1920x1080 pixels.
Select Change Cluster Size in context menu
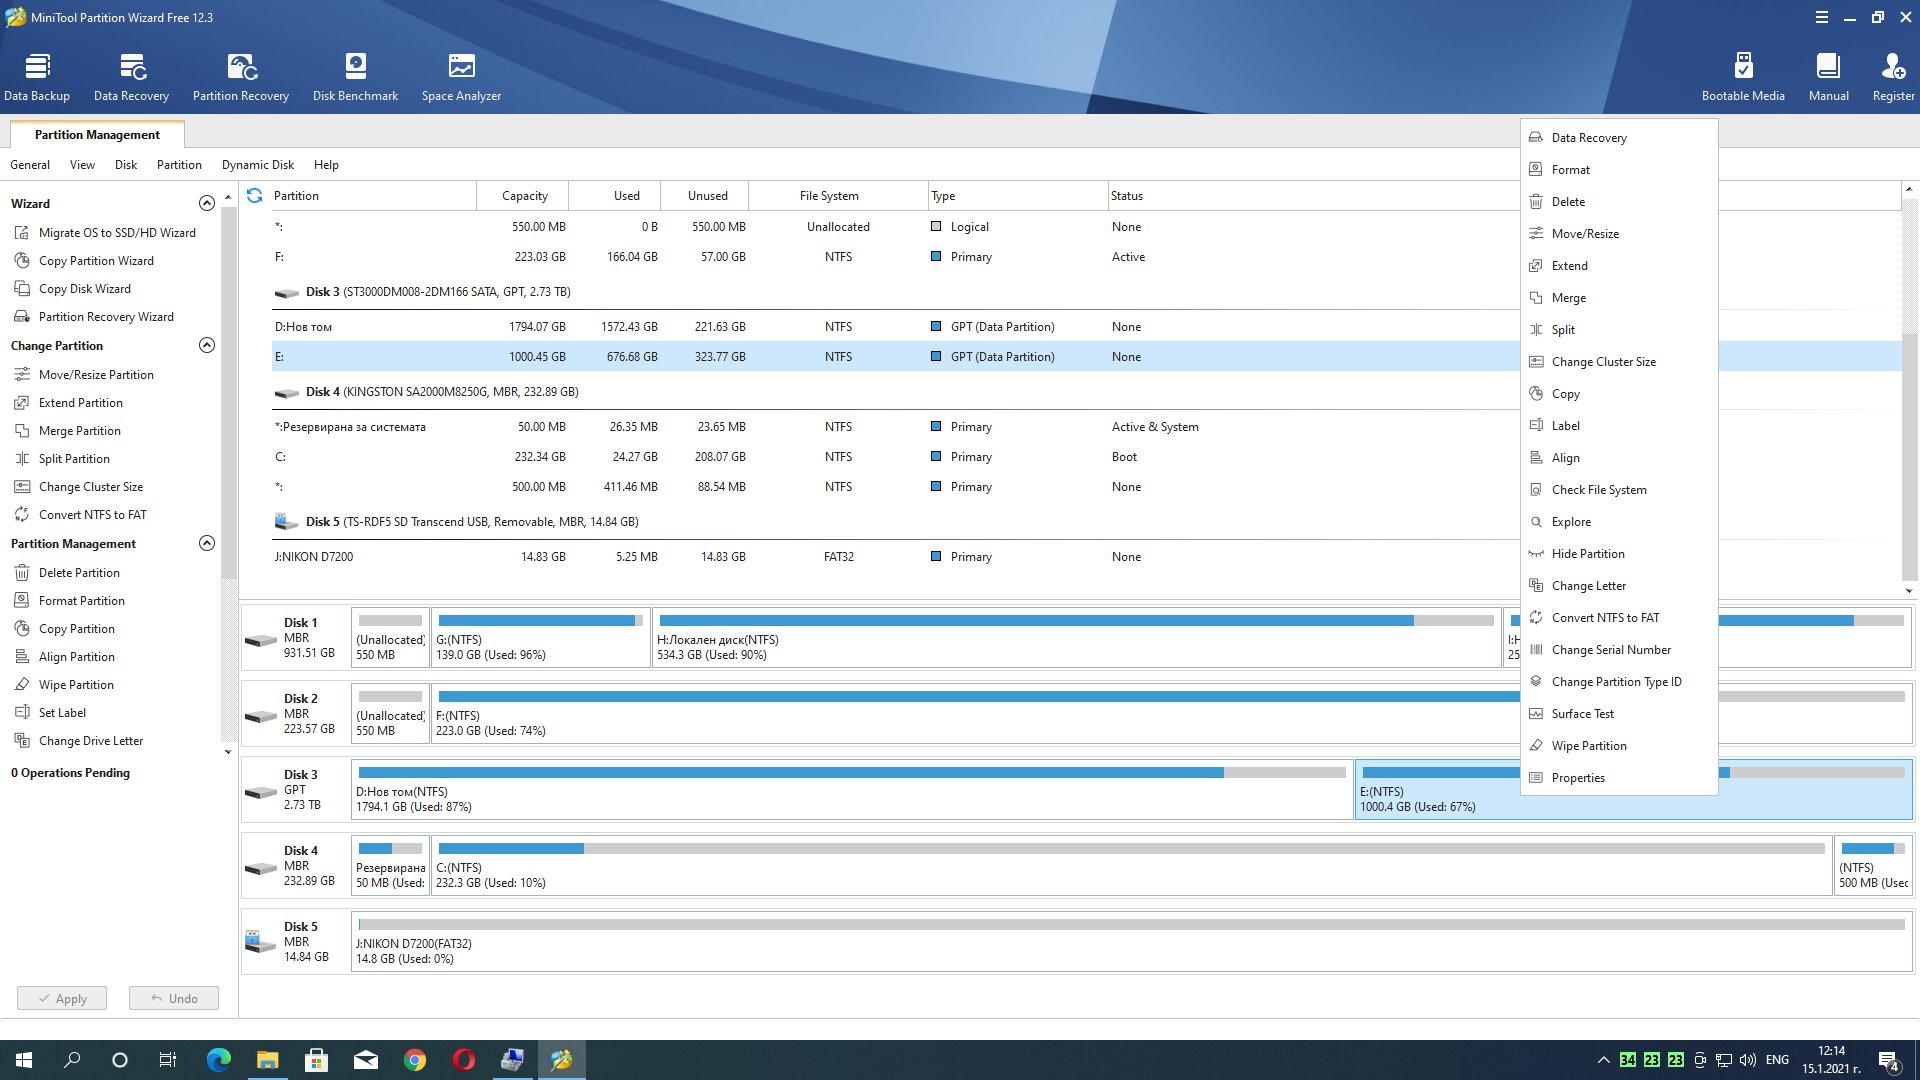(x=1603, y=362)
